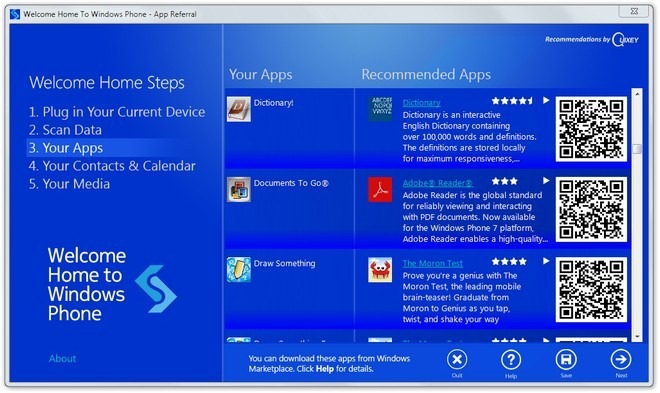The width and height of the screenshot is (660, 393).
Task: Click the Recommended Apps heading
Action: pos(426,74)
